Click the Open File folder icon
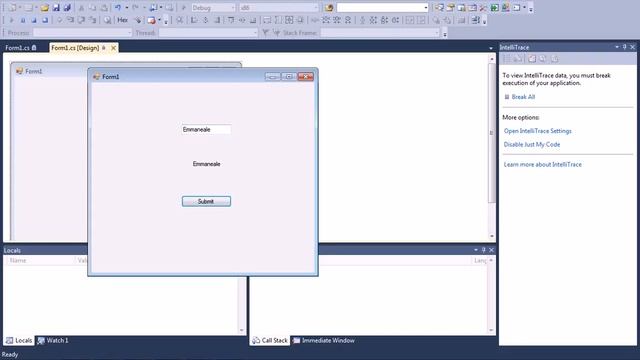Screen dimensions: 640x360 tap(44, 8)
